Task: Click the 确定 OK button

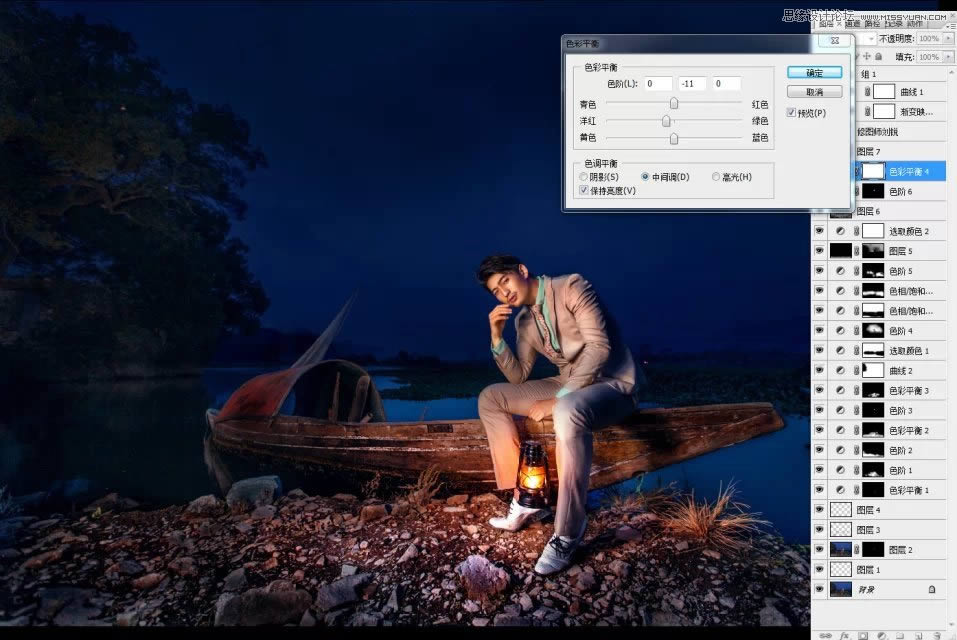Action: coord(815,73)
